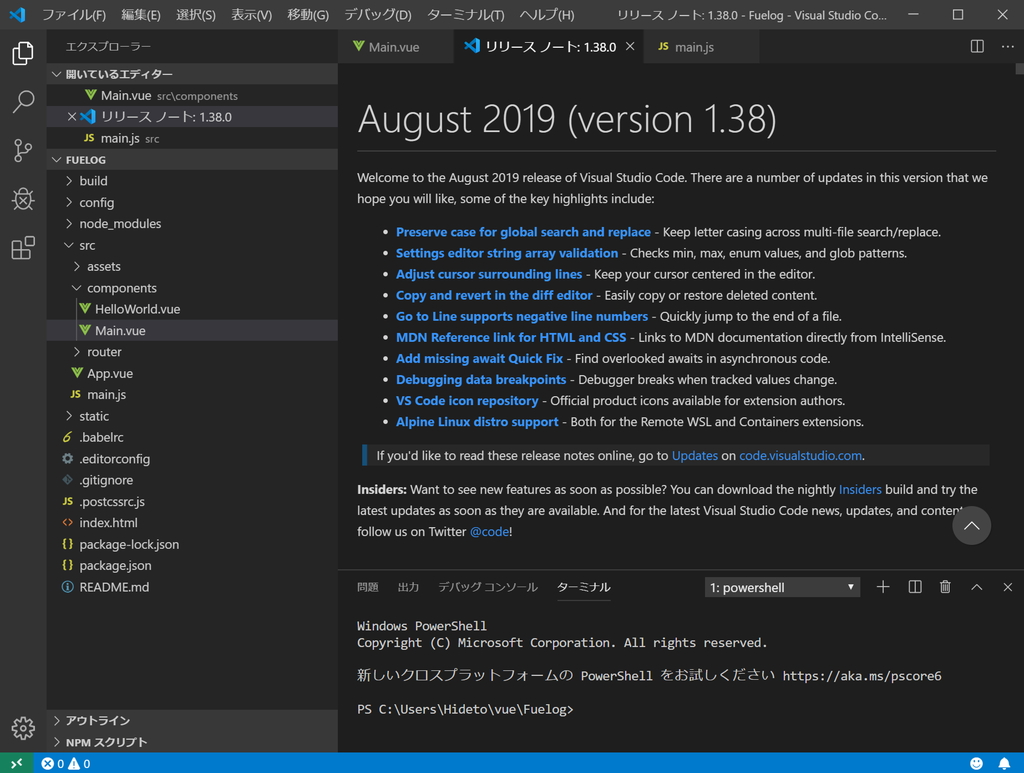The image size is (1024, 773).
Task: Select the Run and Debug icon
Action: click(x=22, y=199)
